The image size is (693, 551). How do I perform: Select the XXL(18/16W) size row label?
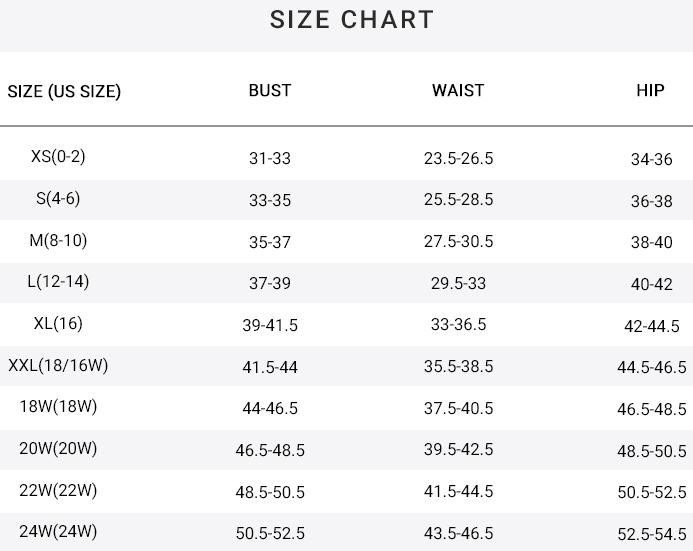point(58,365)
